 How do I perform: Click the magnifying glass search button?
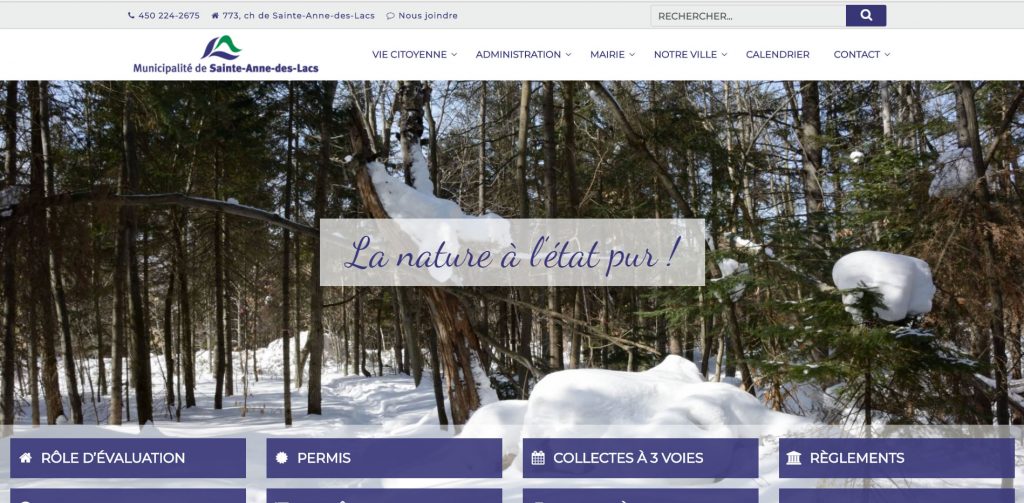pos(866,16)
